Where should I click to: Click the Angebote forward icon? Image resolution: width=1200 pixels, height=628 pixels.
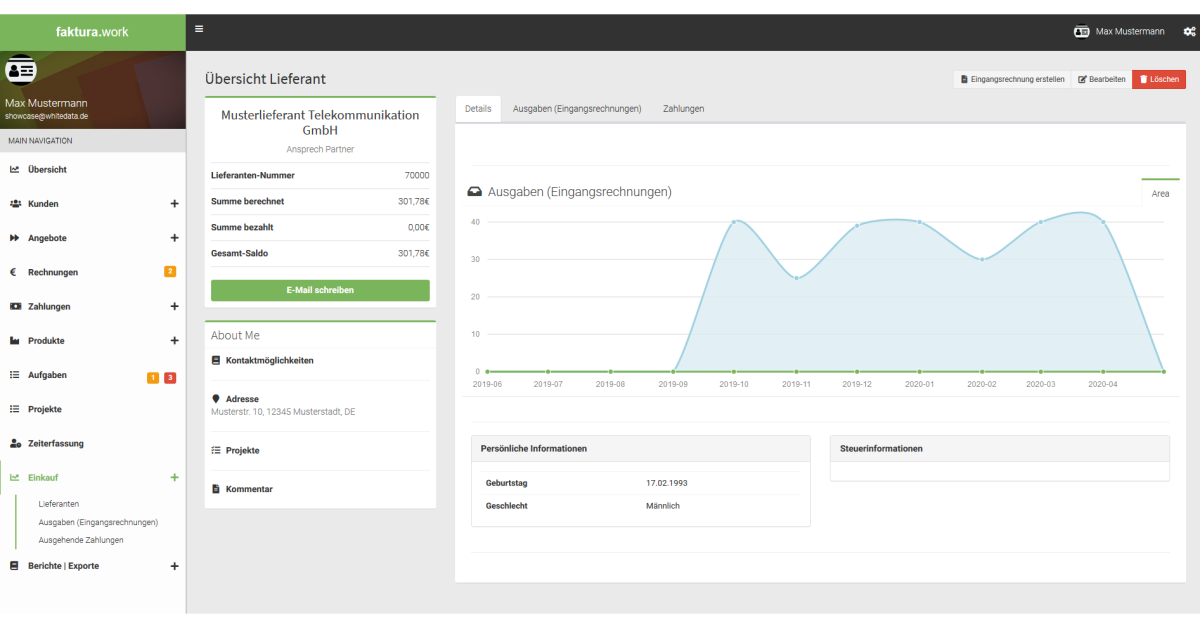pyautogui.click(x=15, y=238)
